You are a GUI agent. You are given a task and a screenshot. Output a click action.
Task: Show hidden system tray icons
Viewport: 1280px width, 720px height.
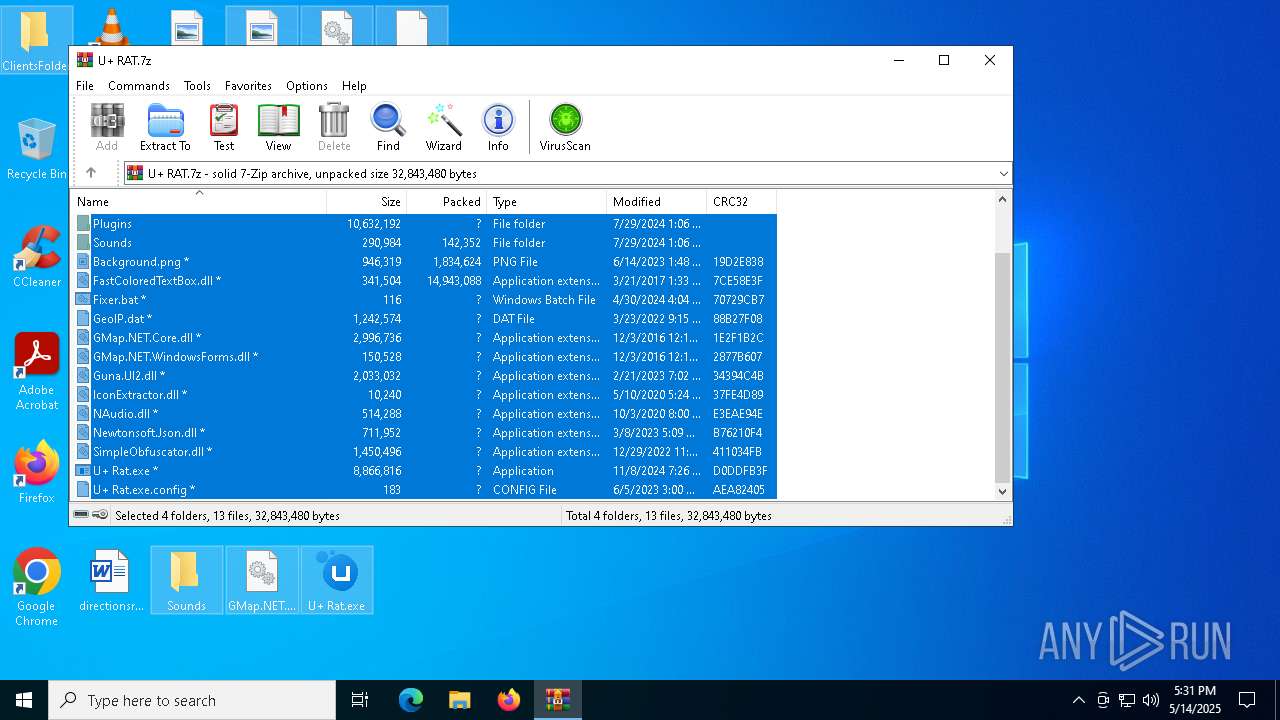tap(1078, 700)
